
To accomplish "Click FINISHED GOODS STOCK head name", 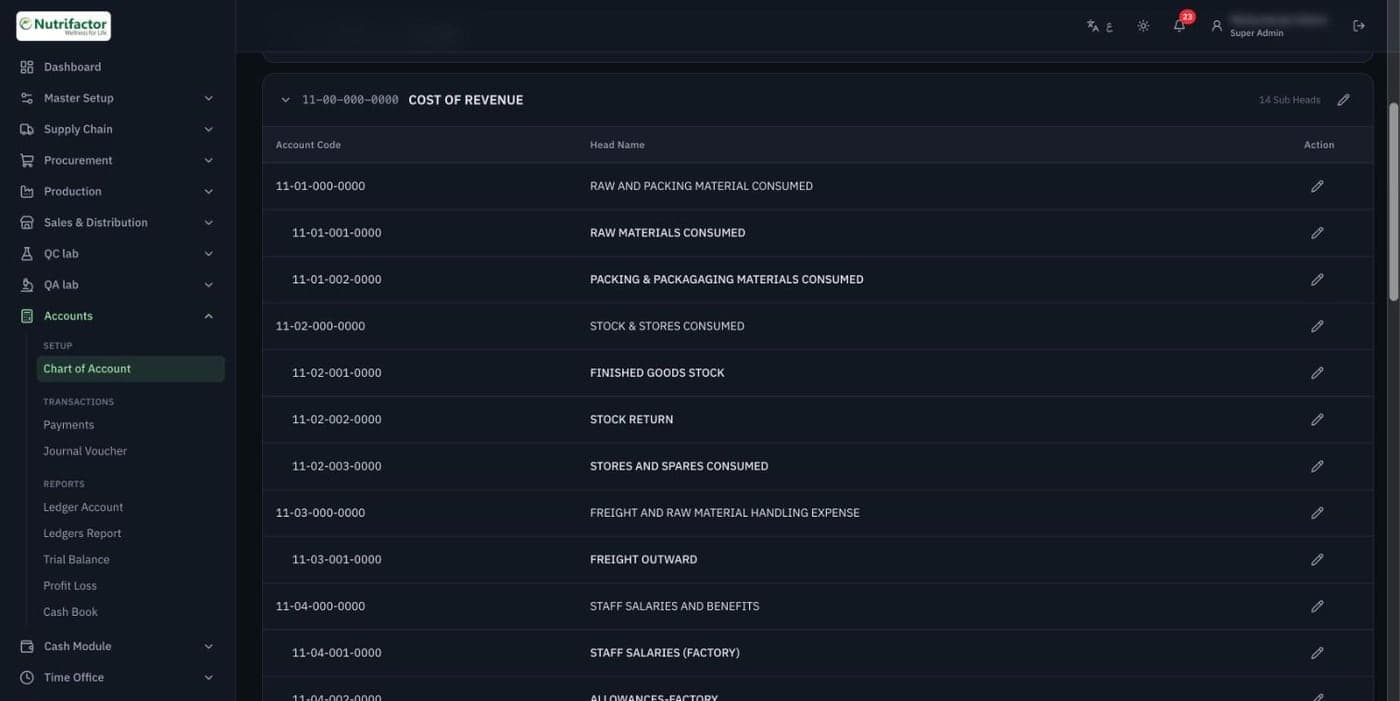I will point(657,373).
